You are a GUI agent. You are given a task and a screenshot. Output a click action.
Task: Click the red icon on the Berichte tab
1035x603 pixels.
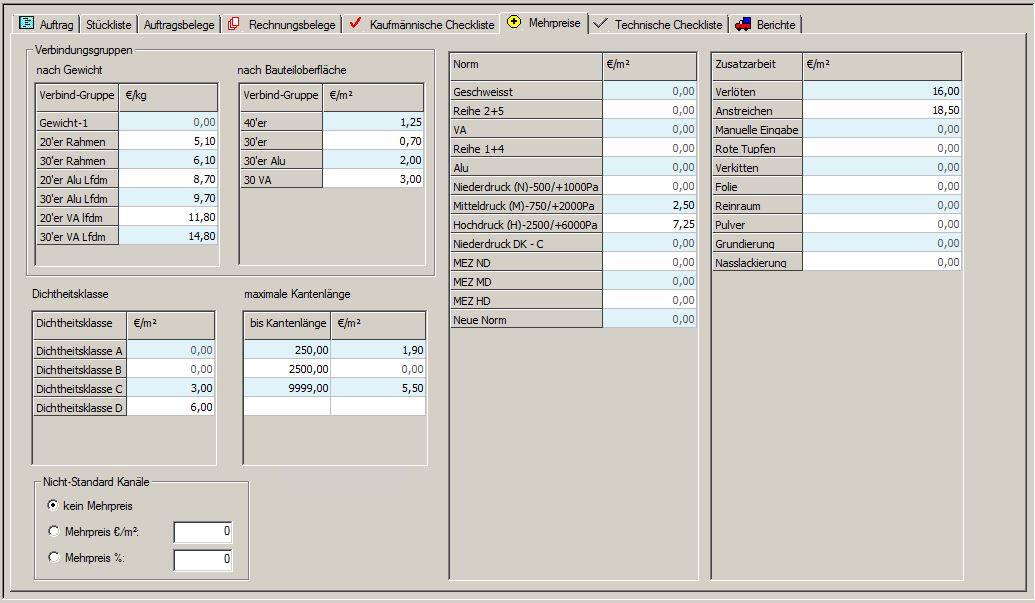(x=741, y=24)
